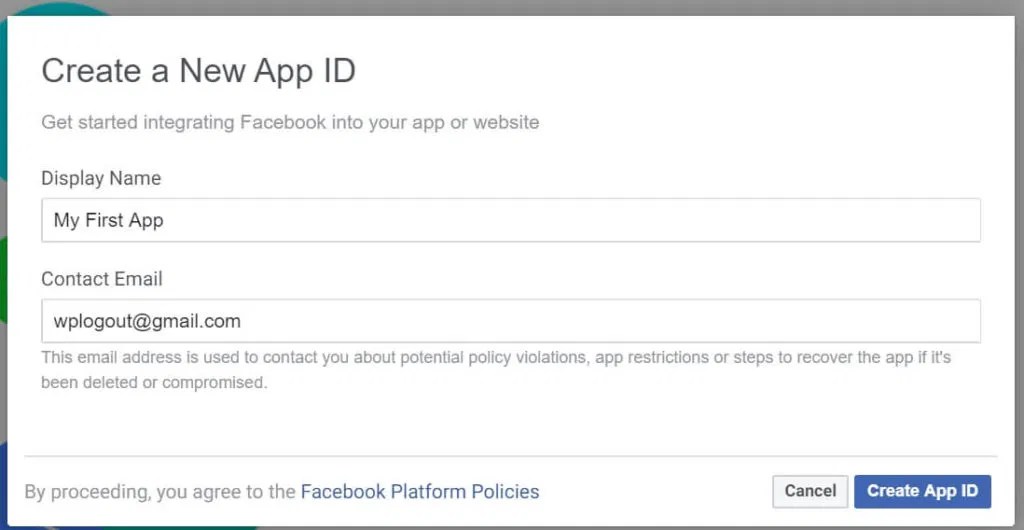Click the Cancel button
Viewport: 1024px width, 530px height.
[x=810, y=491]
